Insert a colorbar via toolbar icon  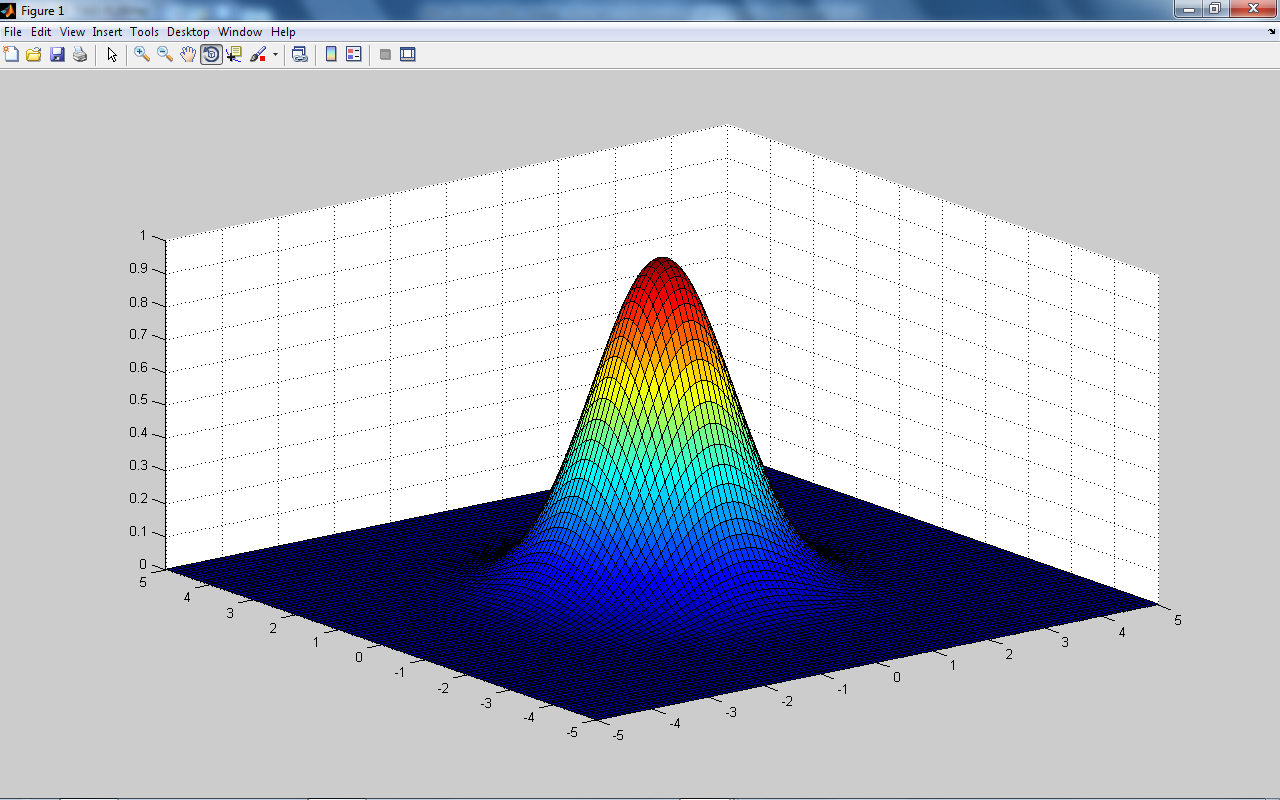point(331,54)
